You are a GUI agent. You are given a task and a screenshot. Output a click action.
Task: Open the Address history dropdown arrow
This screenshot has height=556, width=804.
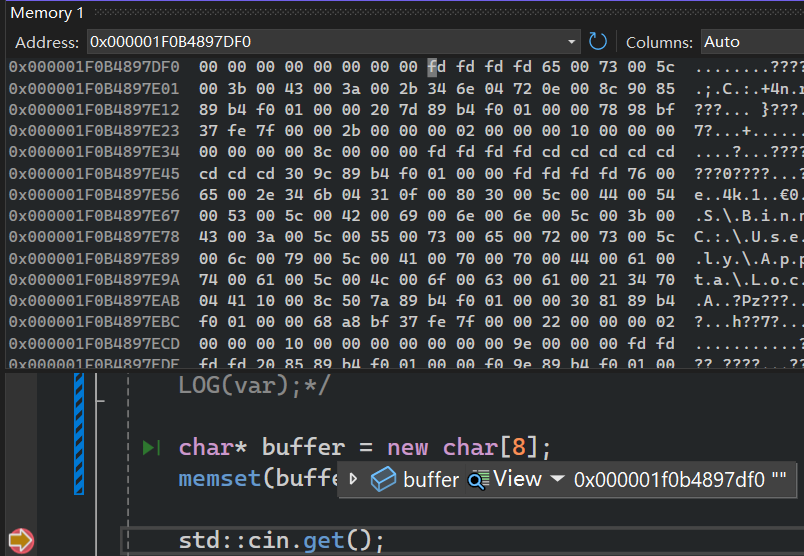coord(571,42)
